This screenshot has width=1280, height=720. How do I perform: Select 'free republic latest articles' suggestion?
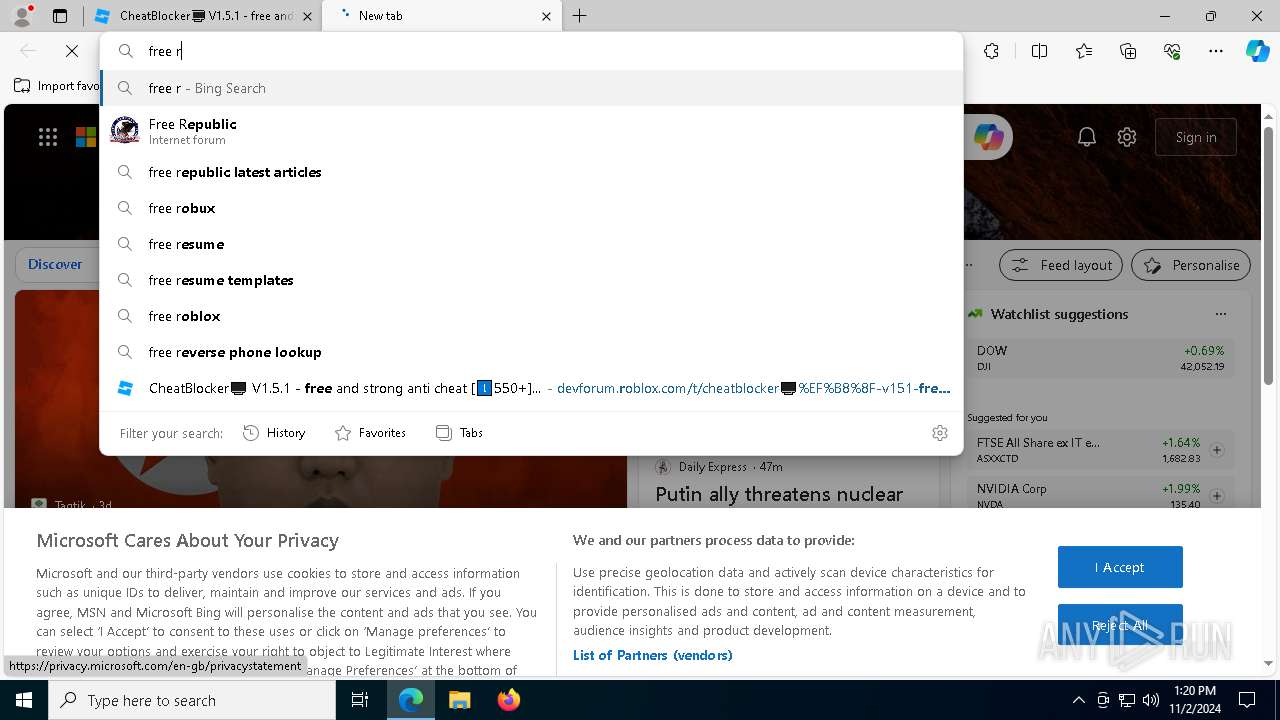(x=531, y=172)
